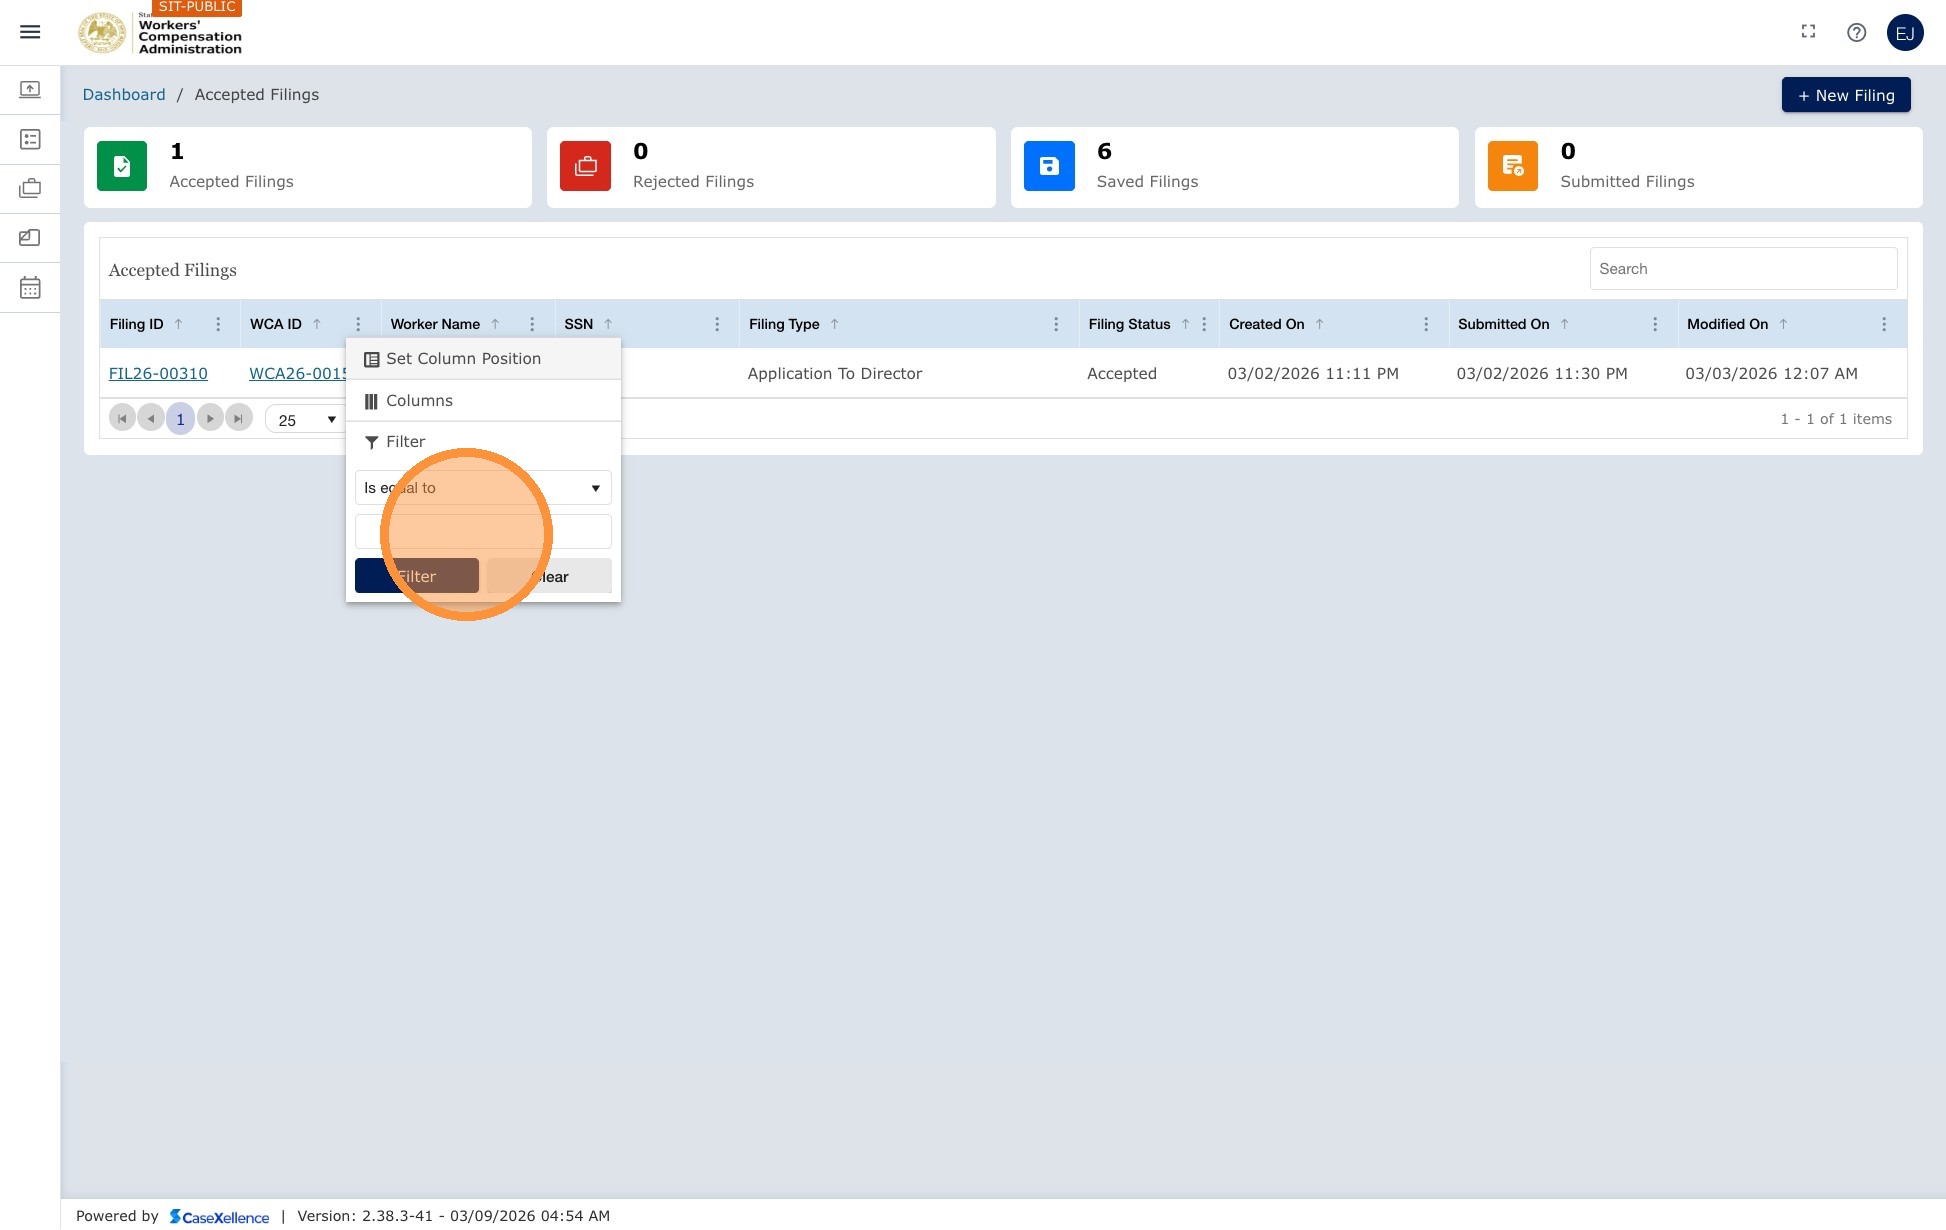Open the help question mark icon
The image size is (1946, 1230).
tap(1856, 32)
